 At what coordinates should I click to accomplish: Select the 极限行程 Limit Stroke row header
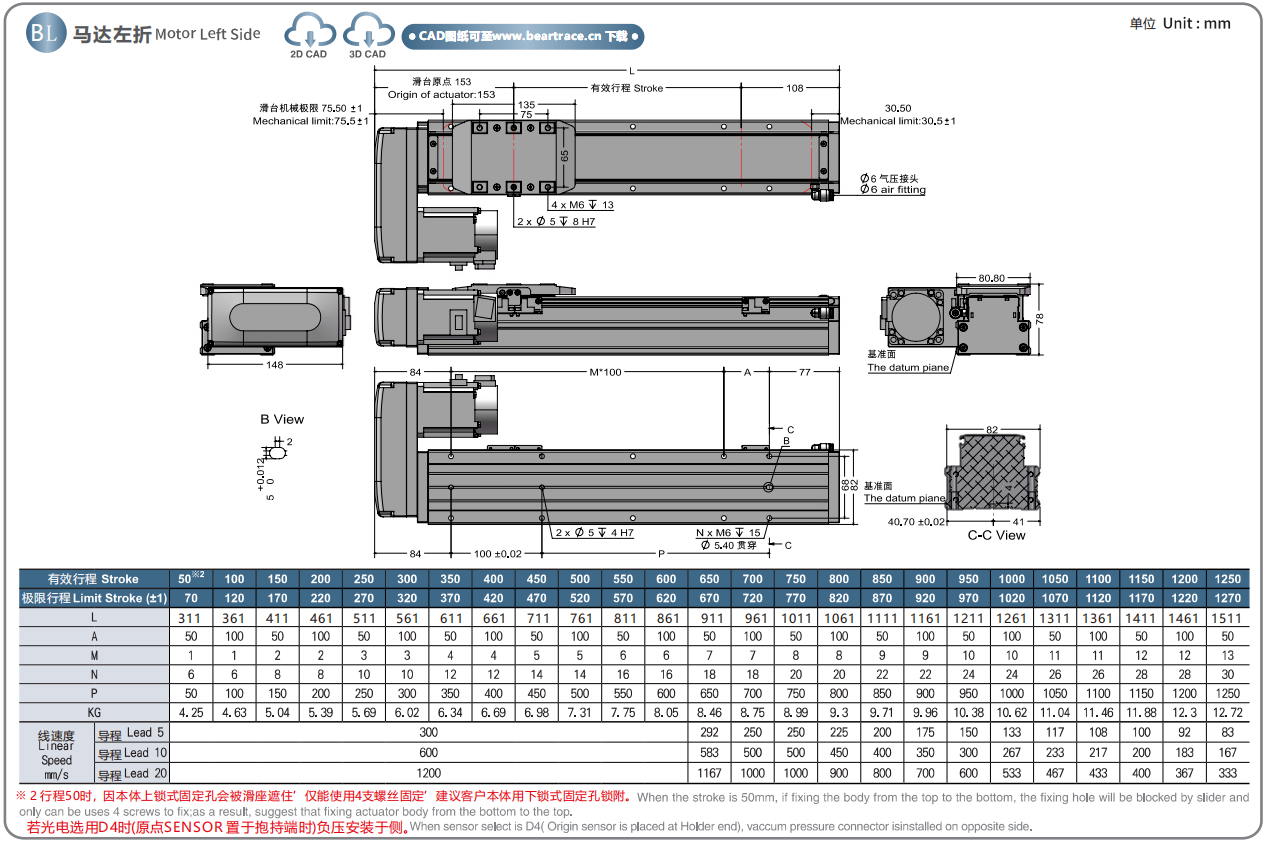(94, 598)
